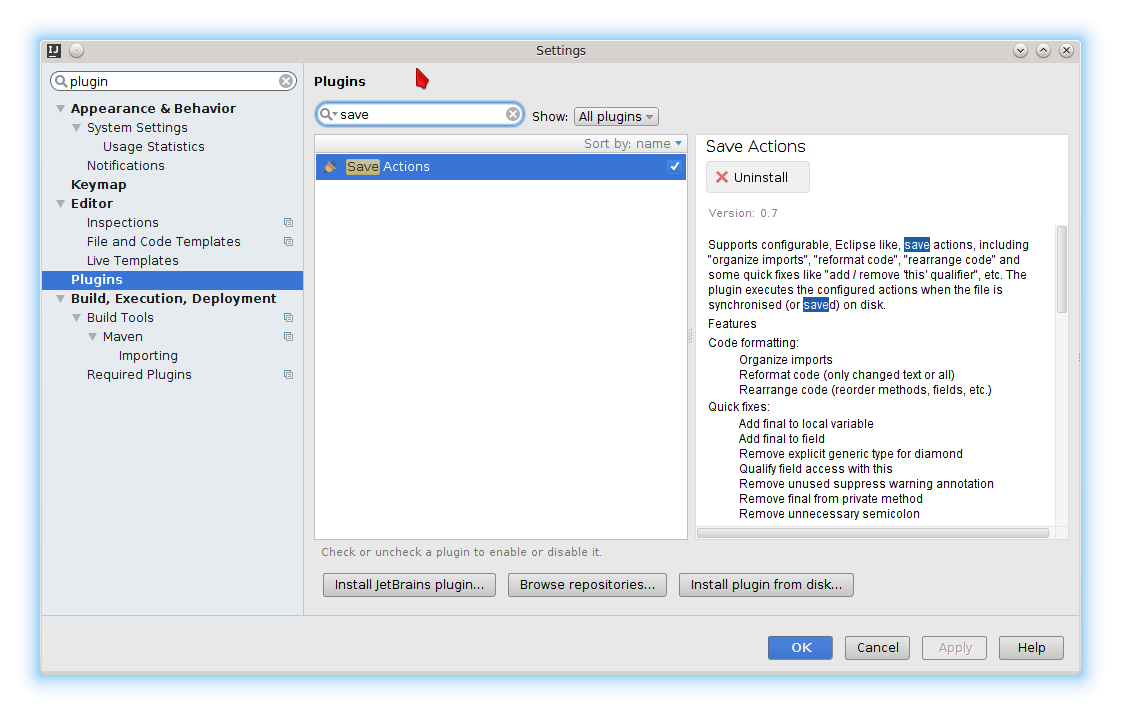Collapse Appearance & Behavior section
Viewport: 1121px width, 715px height.
tap(61, 109)
